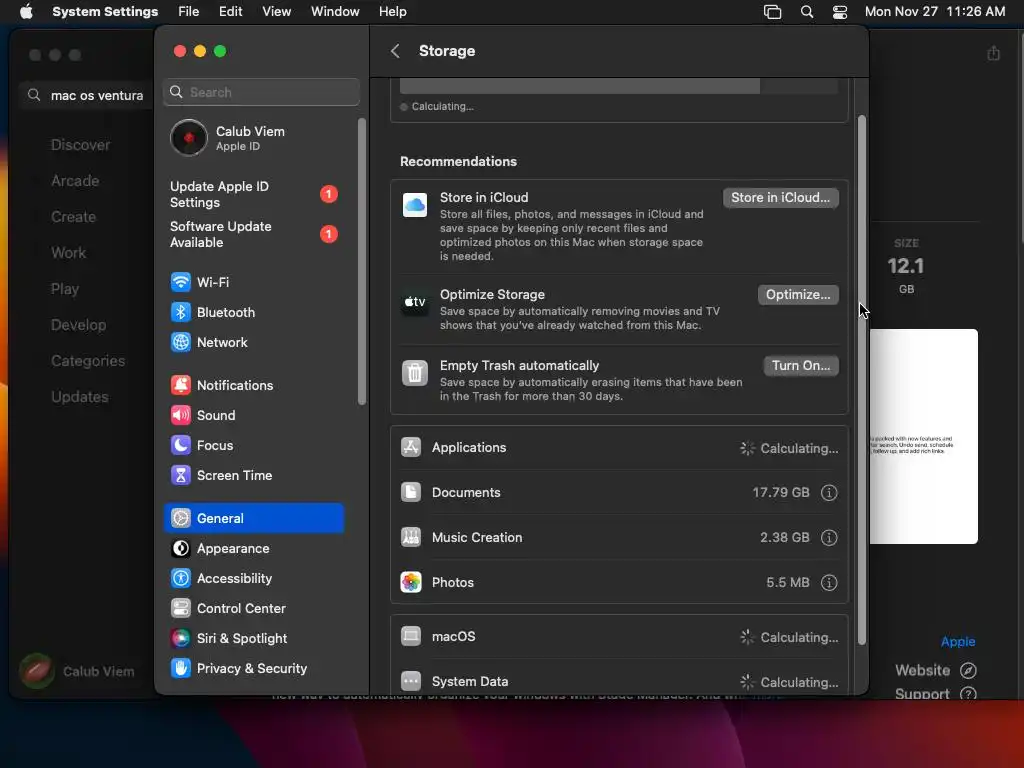Image resolution: width=1024 pixels, height=768 pixels.
Task: Click the Optimize... button
Action: coord(798,295)
